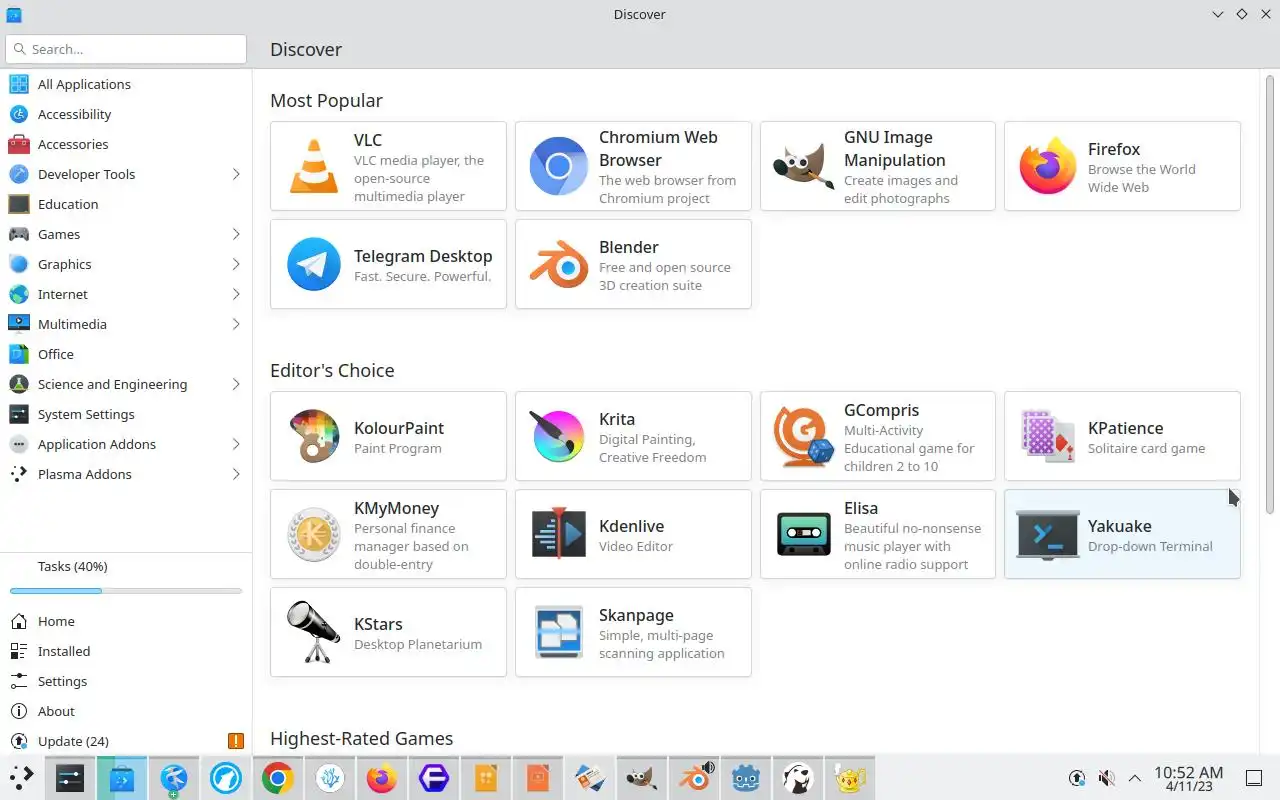Open the Update (24) page
The image size is (1280, 800).
[x=126, y=741]
